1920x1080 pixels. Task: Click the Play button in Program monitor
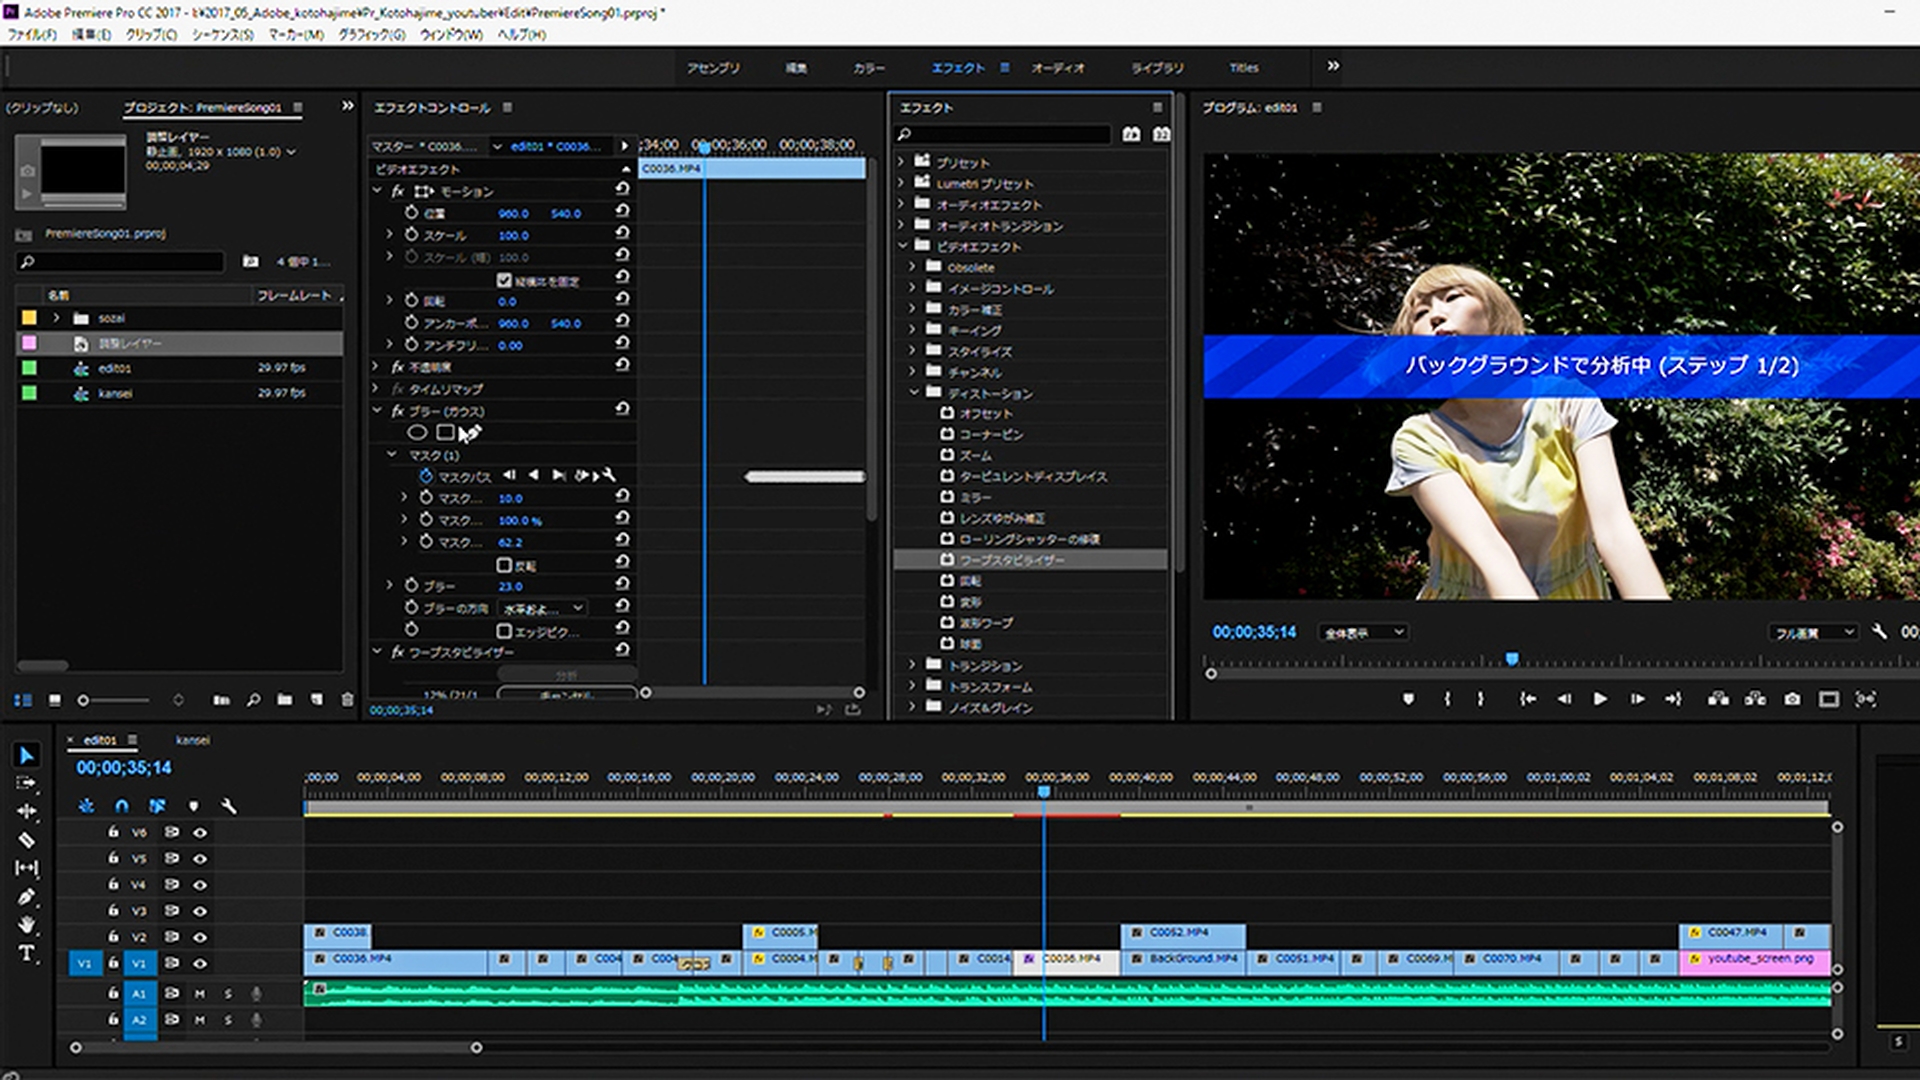click(x=1600, y=699)
